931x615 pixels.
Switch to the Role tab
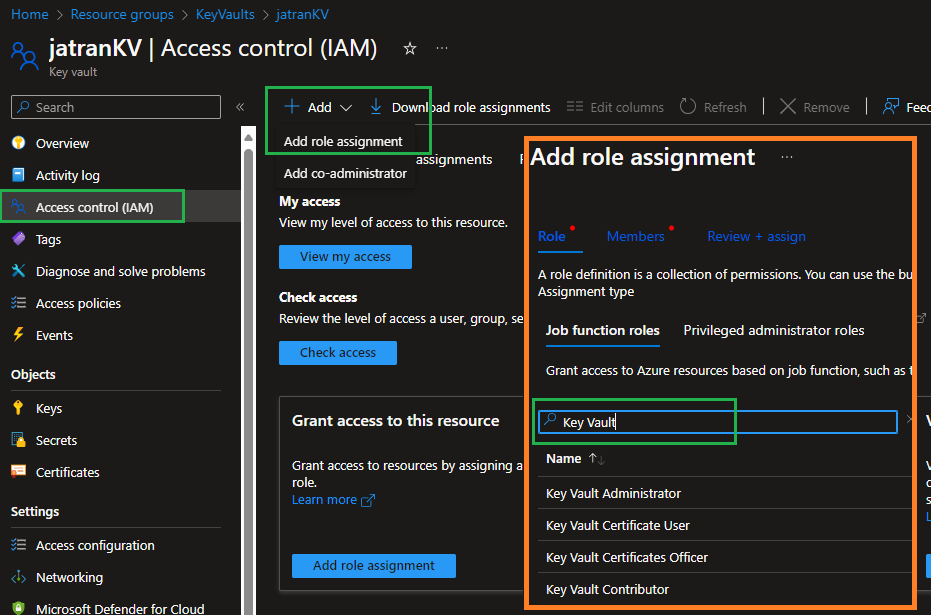(552, 236)
